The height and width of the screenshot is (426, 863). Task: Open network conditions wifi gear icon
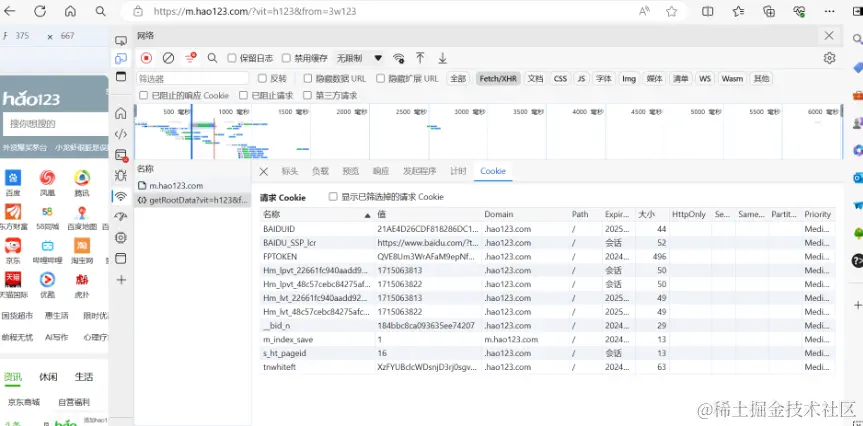click(398, 58)
